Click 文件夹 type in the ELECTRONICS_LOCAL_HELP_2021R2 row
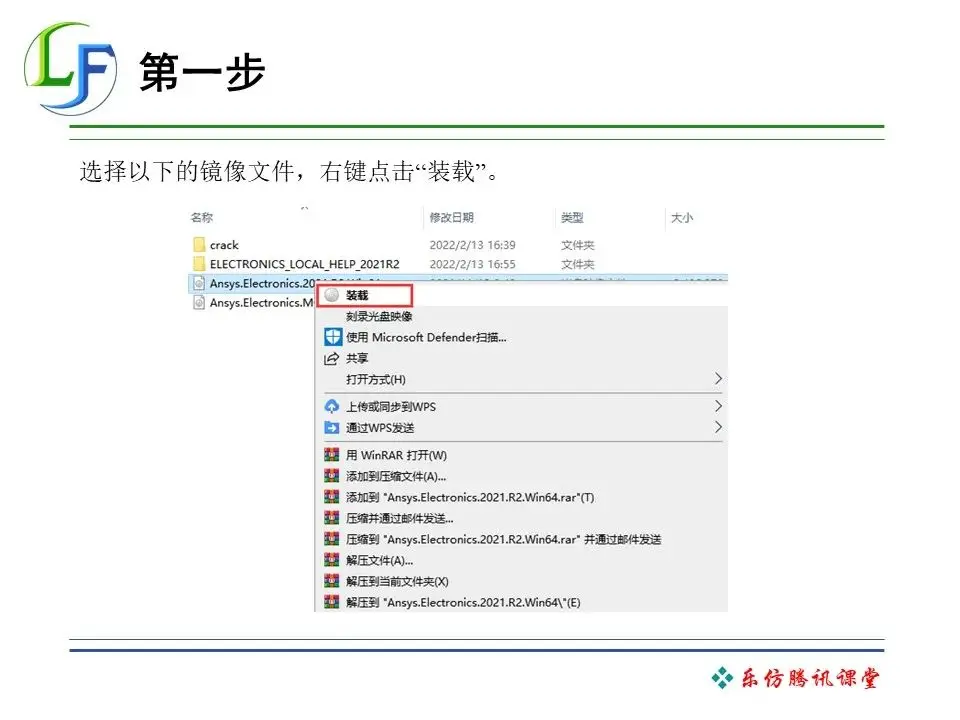Screen dimensions: 960x720 pyautogui.click(x=577, y=264)
